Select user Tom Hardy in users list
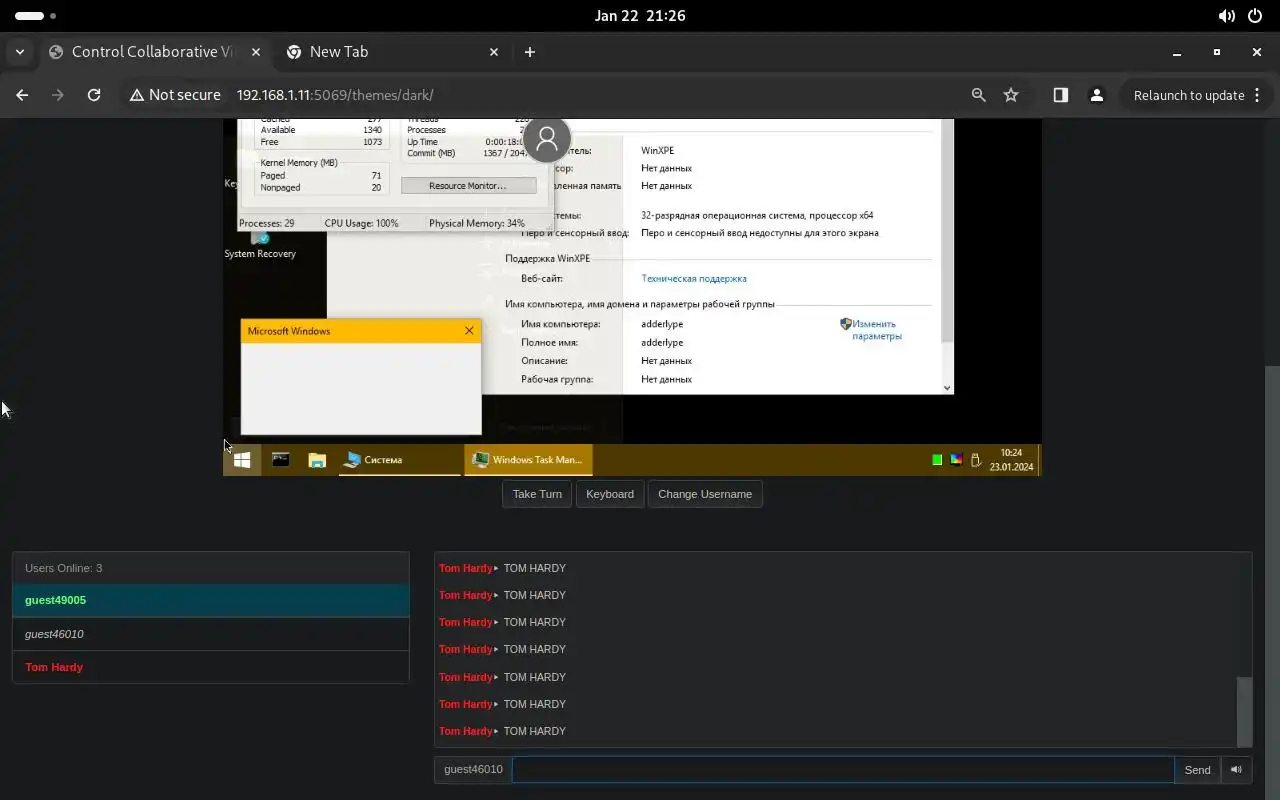This screenshot has width=1280, height=800. tap(211, 667)
